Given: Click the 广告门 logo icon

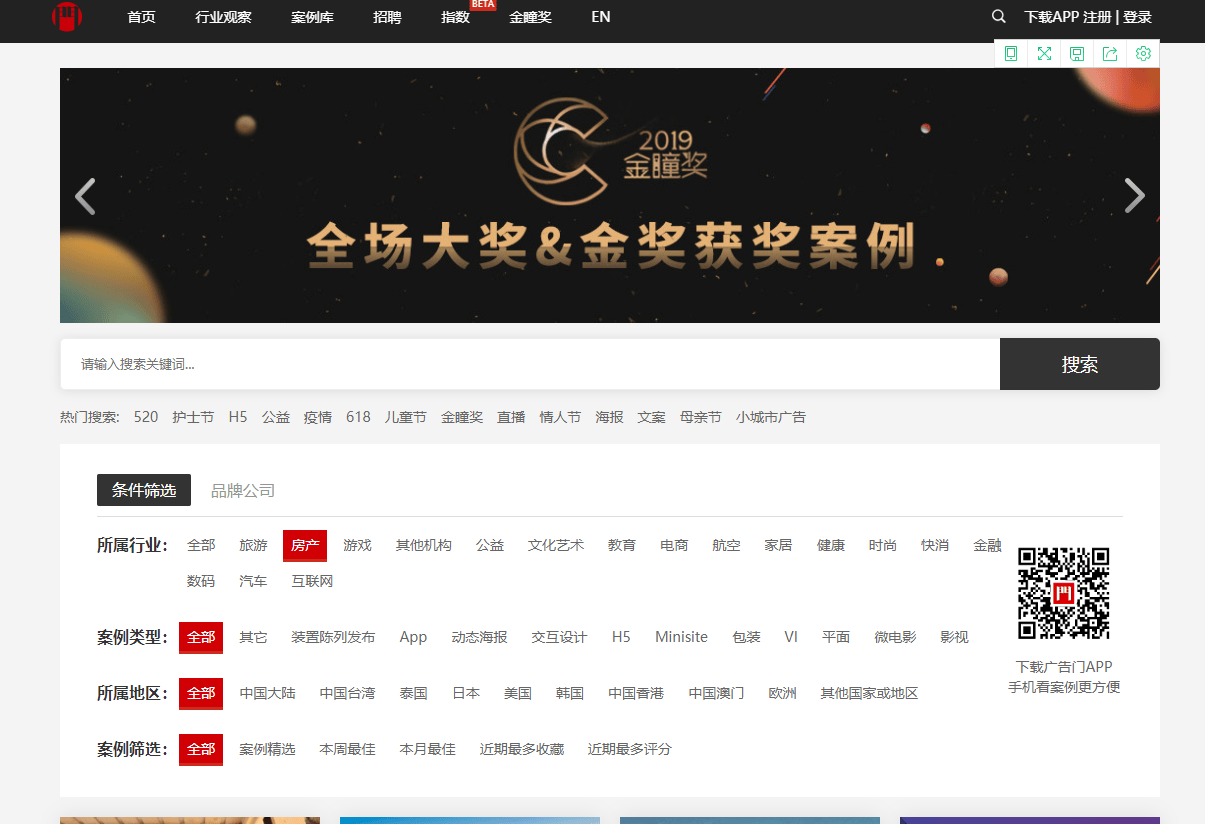Looking at the screenshot, I should pyautogui.click(x=66, y=17).
